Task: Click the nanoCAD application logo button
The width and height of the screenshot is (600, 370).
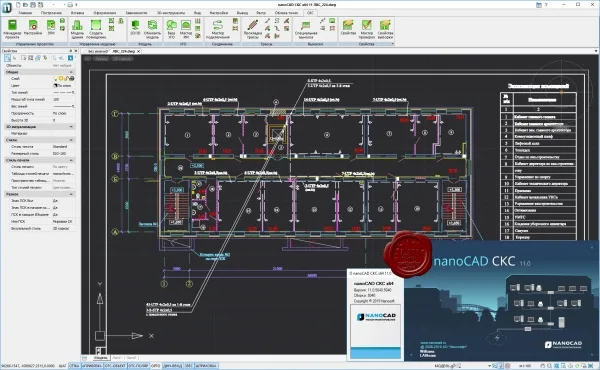Action: [x=6, y=7]
